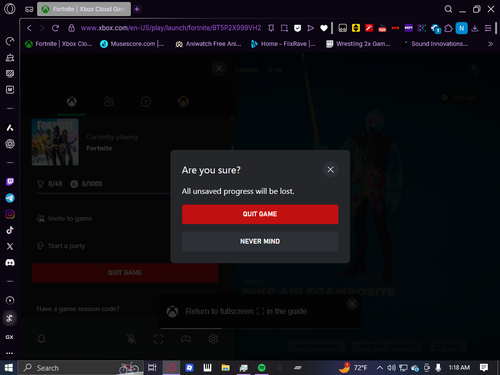Add page to bookmarks with heart icon
The height and width of the screenshot is (375, 500).
324,28
